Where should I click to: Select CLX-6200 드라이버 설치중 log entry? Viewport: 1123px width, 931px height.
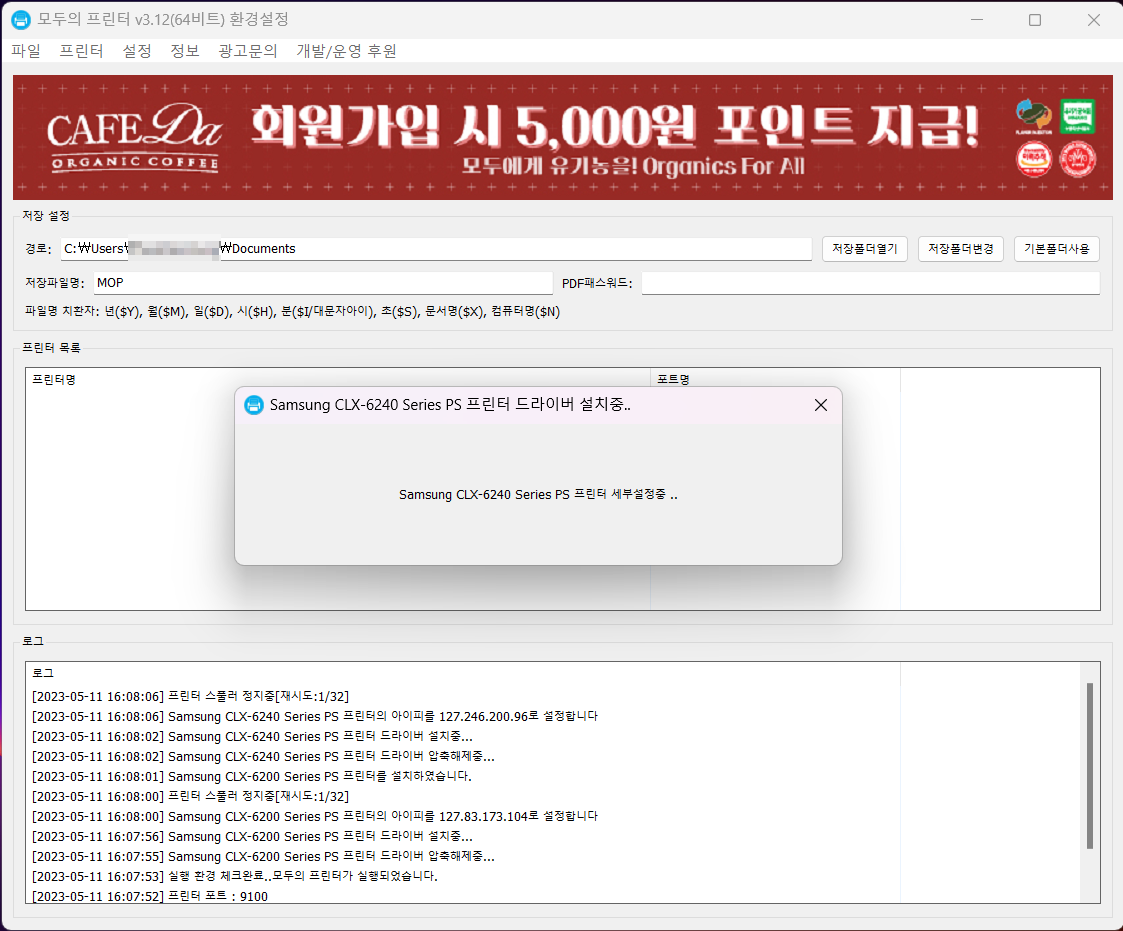pyautogui.click(x=252, y=836)
